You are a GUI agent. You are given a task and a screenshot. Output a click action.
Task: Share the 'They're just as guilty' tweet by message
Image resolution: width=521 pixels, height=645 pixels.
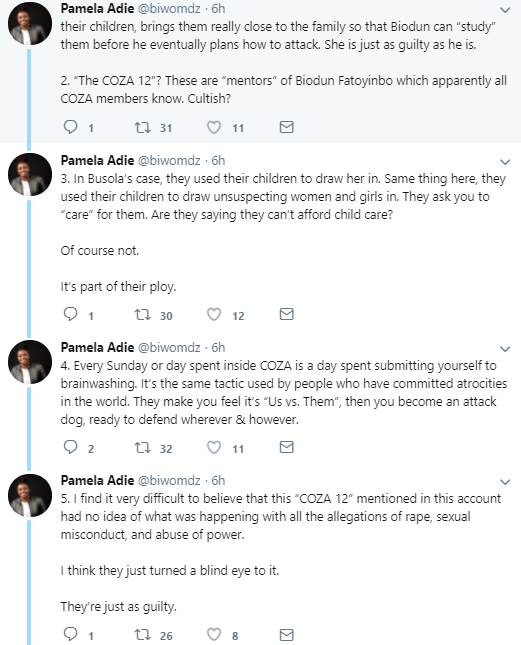pos(287,635)
